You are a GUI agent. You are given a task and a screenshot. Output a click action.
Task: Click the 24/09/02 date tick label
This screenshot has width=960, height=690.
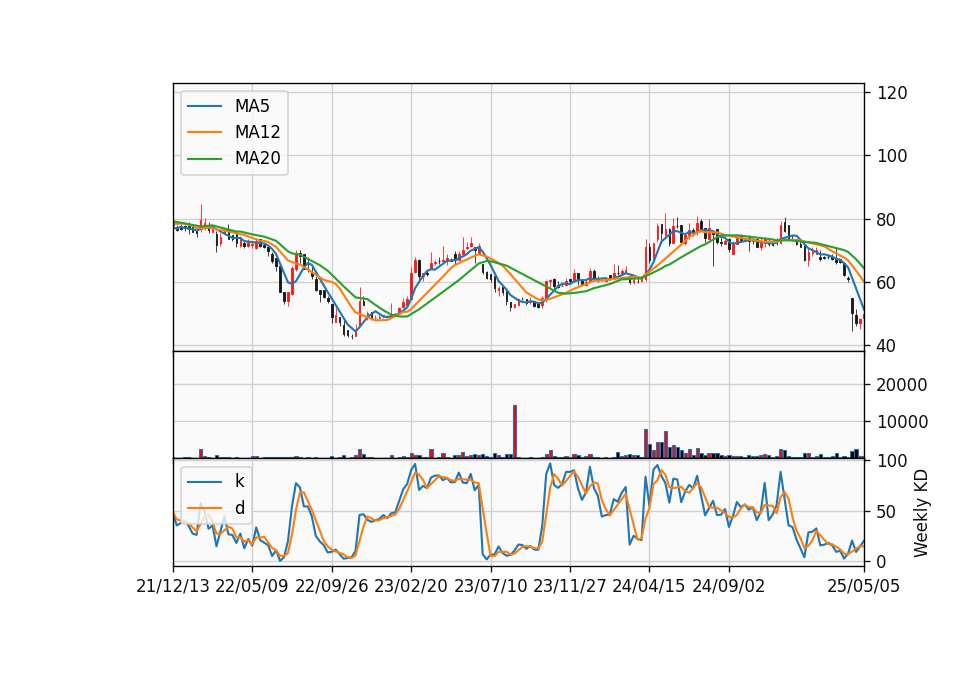click(x=729, y=586)
